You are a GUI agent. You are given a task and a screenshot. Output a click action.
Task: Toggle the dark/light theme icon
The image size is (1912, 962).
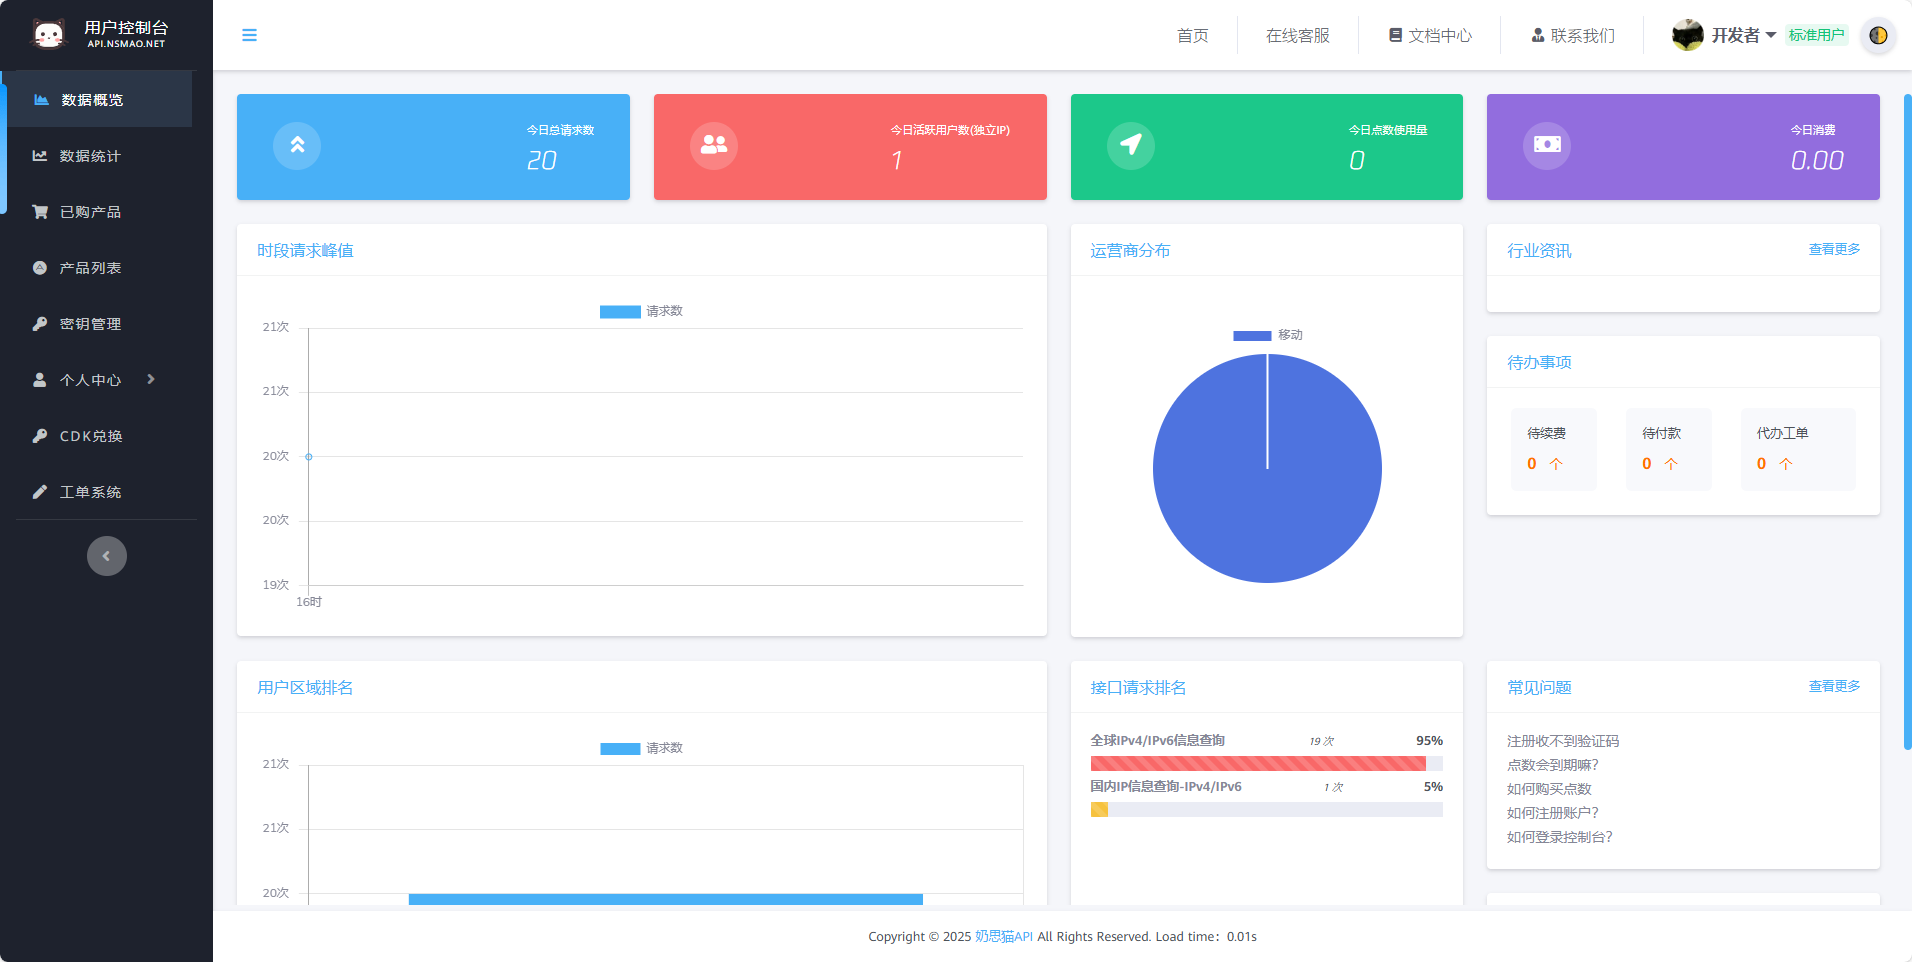(x=1878, y=35)
